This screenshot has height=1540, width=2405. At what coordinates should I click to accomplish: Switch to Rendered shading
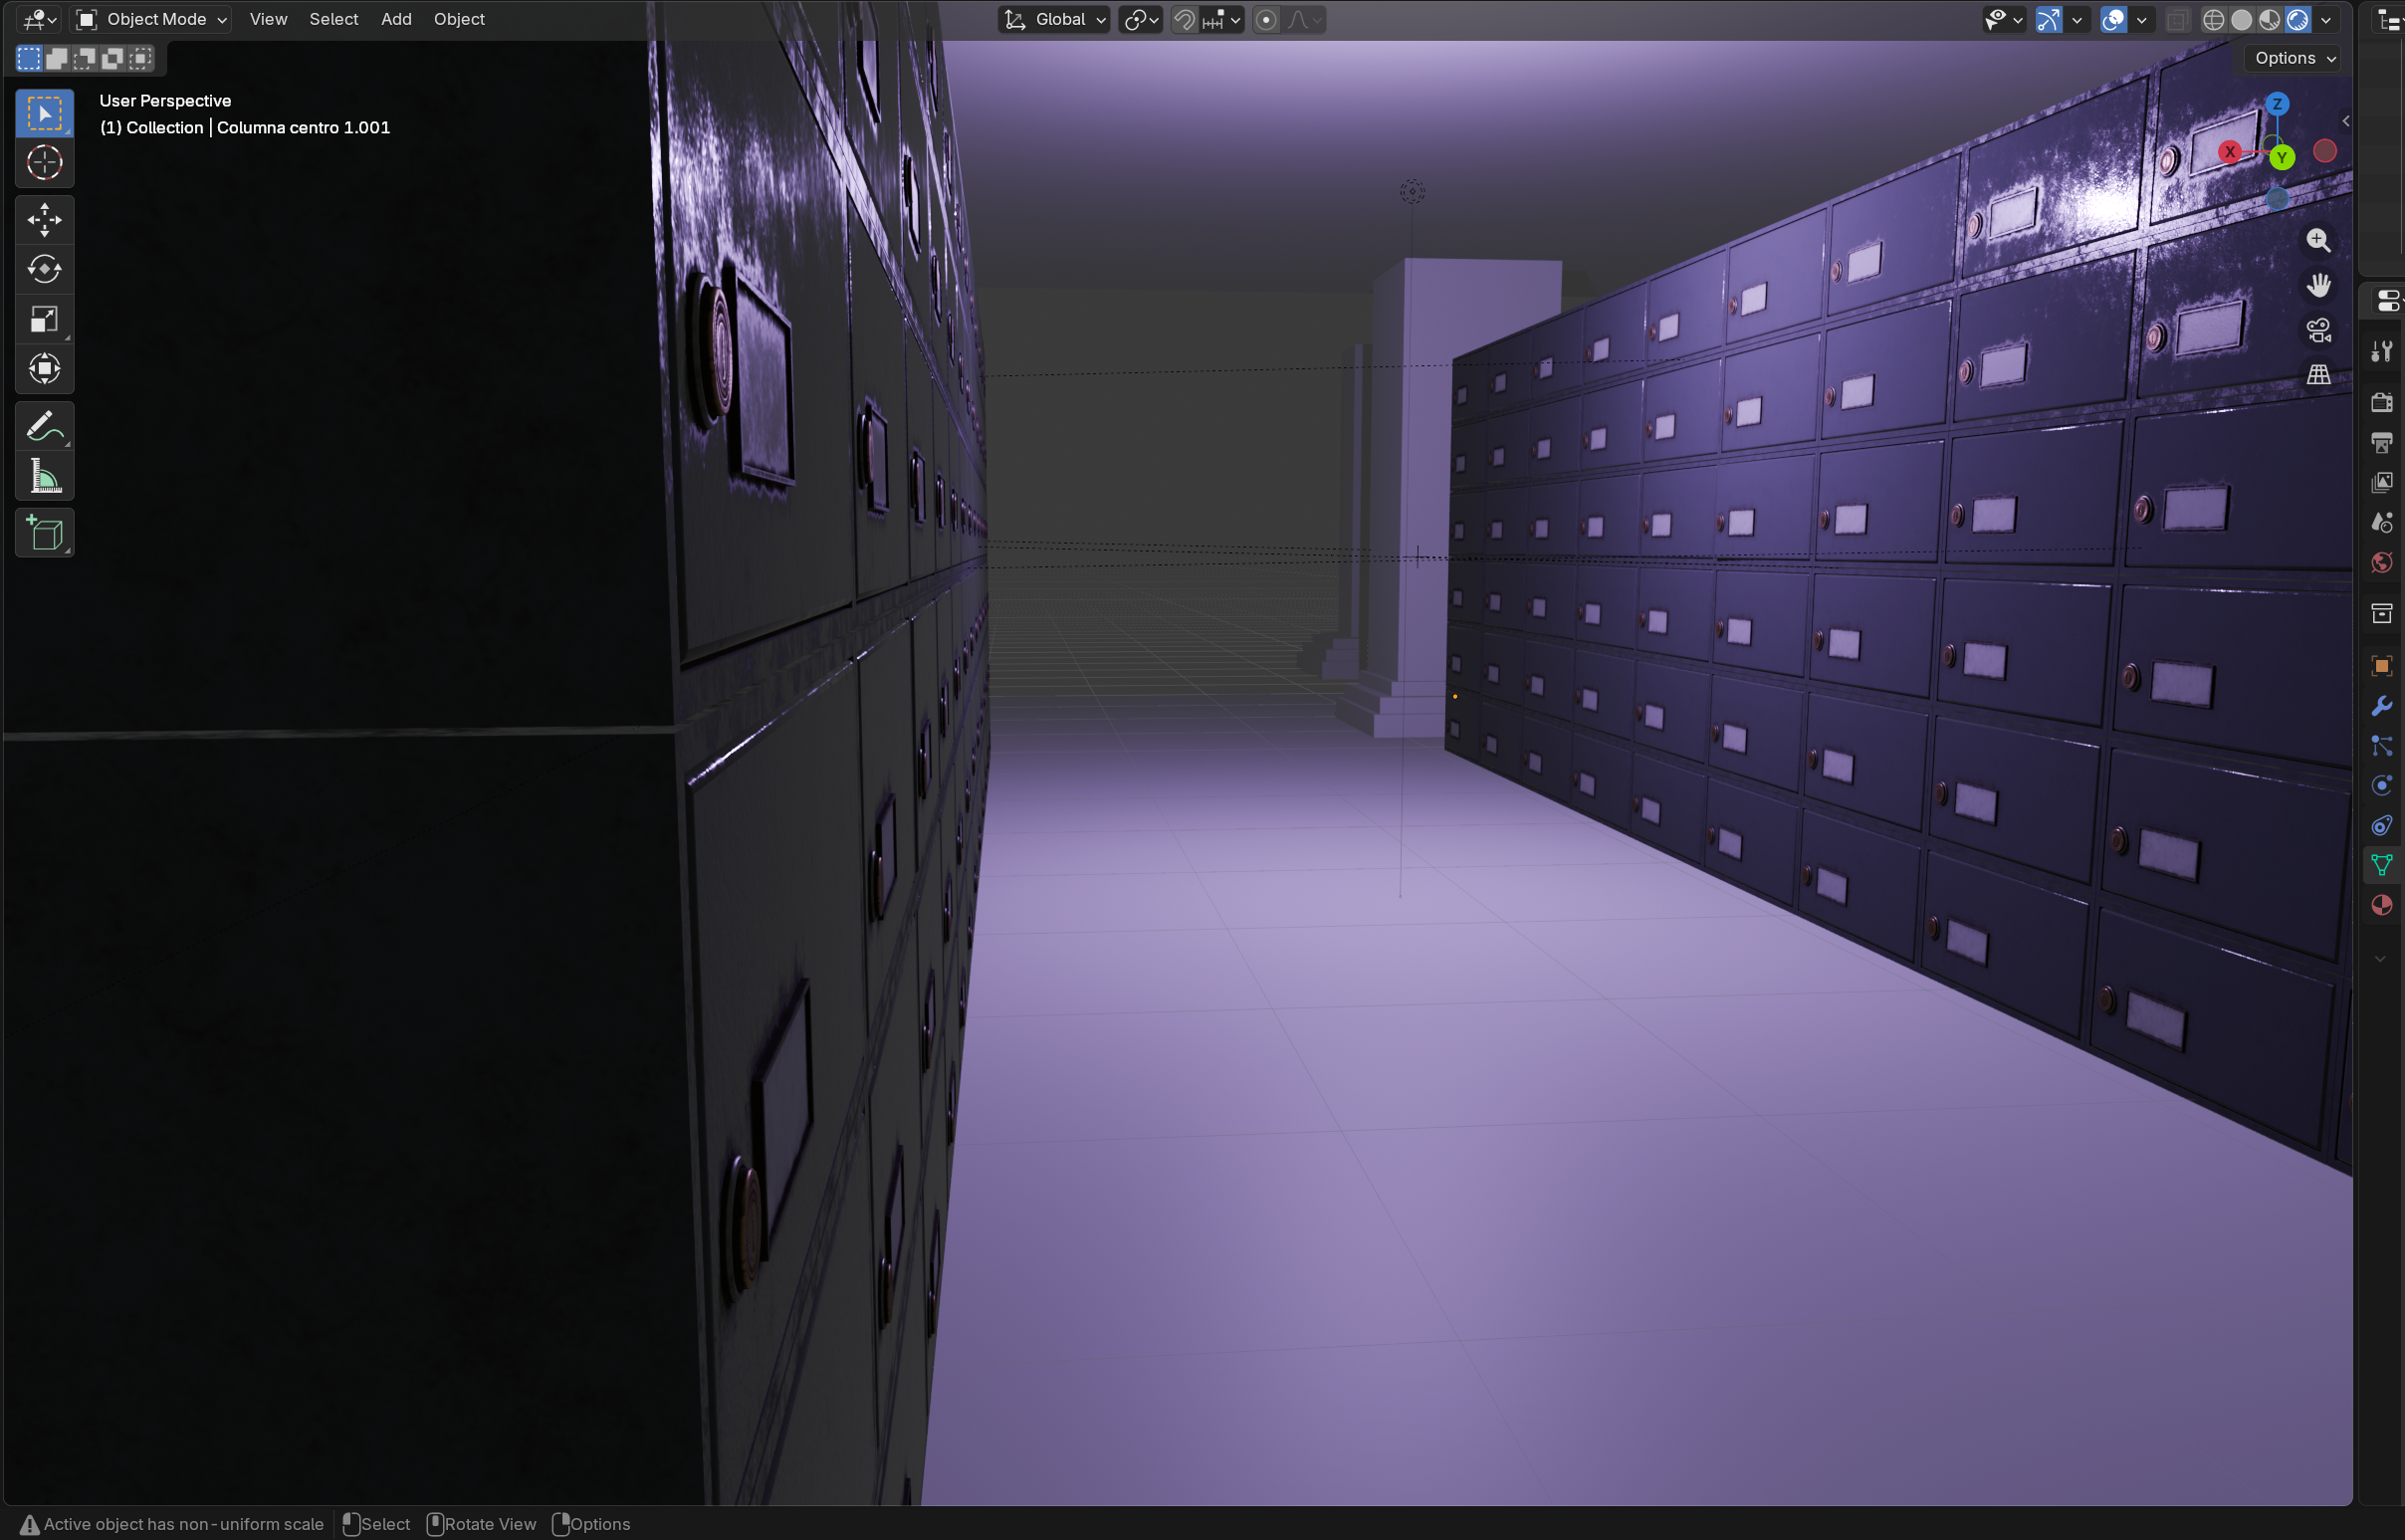(2297, 19)
